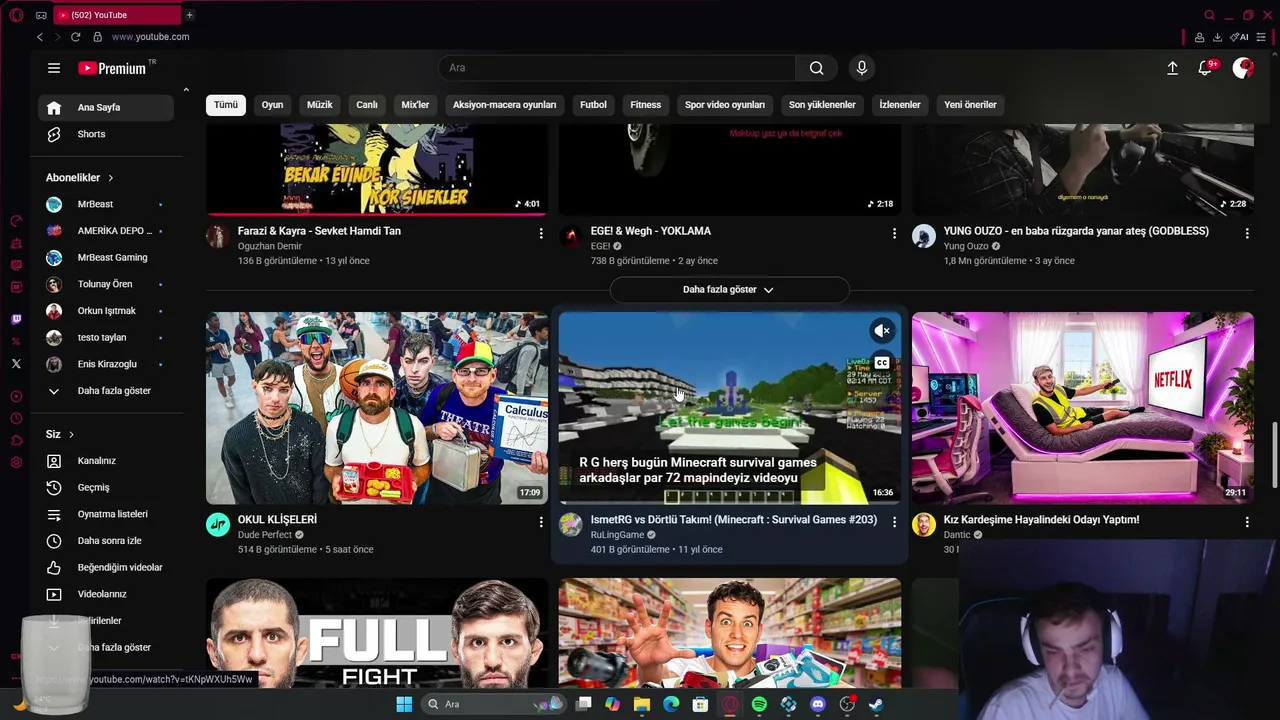The image size is (1280, 720).
Task: Open the FULL FIGHT video thumbnail
Action: pyautogui.click(x=377, y=633)
